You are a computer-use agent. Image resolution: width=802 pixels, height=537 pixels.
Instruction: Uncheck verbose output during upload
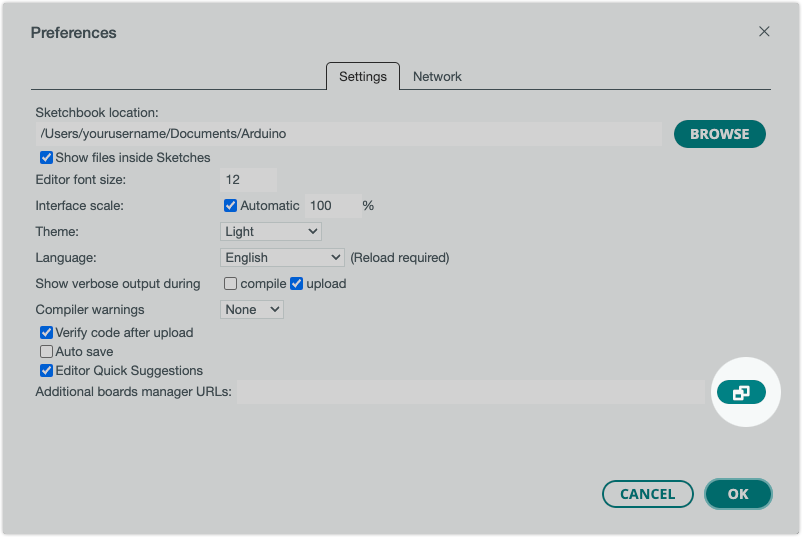point(296,284)
